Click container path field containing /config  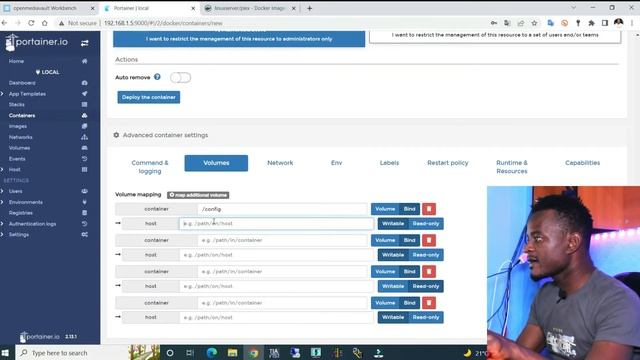pyautogui.click(x=282, y=209)
